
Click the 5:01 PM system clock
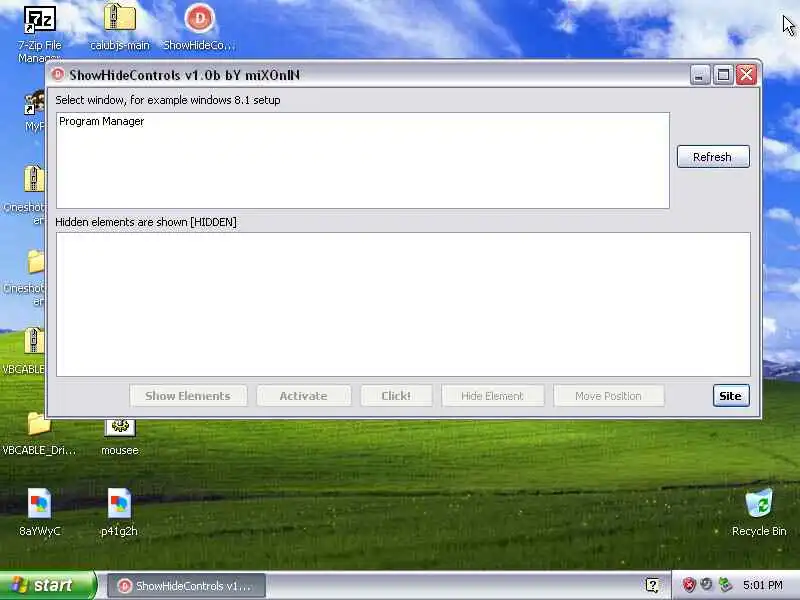(x=763, y=585)
